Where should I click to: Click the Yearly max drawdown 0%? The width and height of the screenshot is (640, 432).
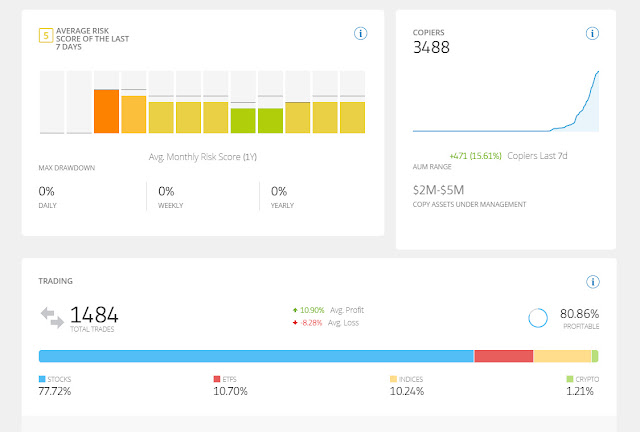pyautogui.click(x=279, y=191)
